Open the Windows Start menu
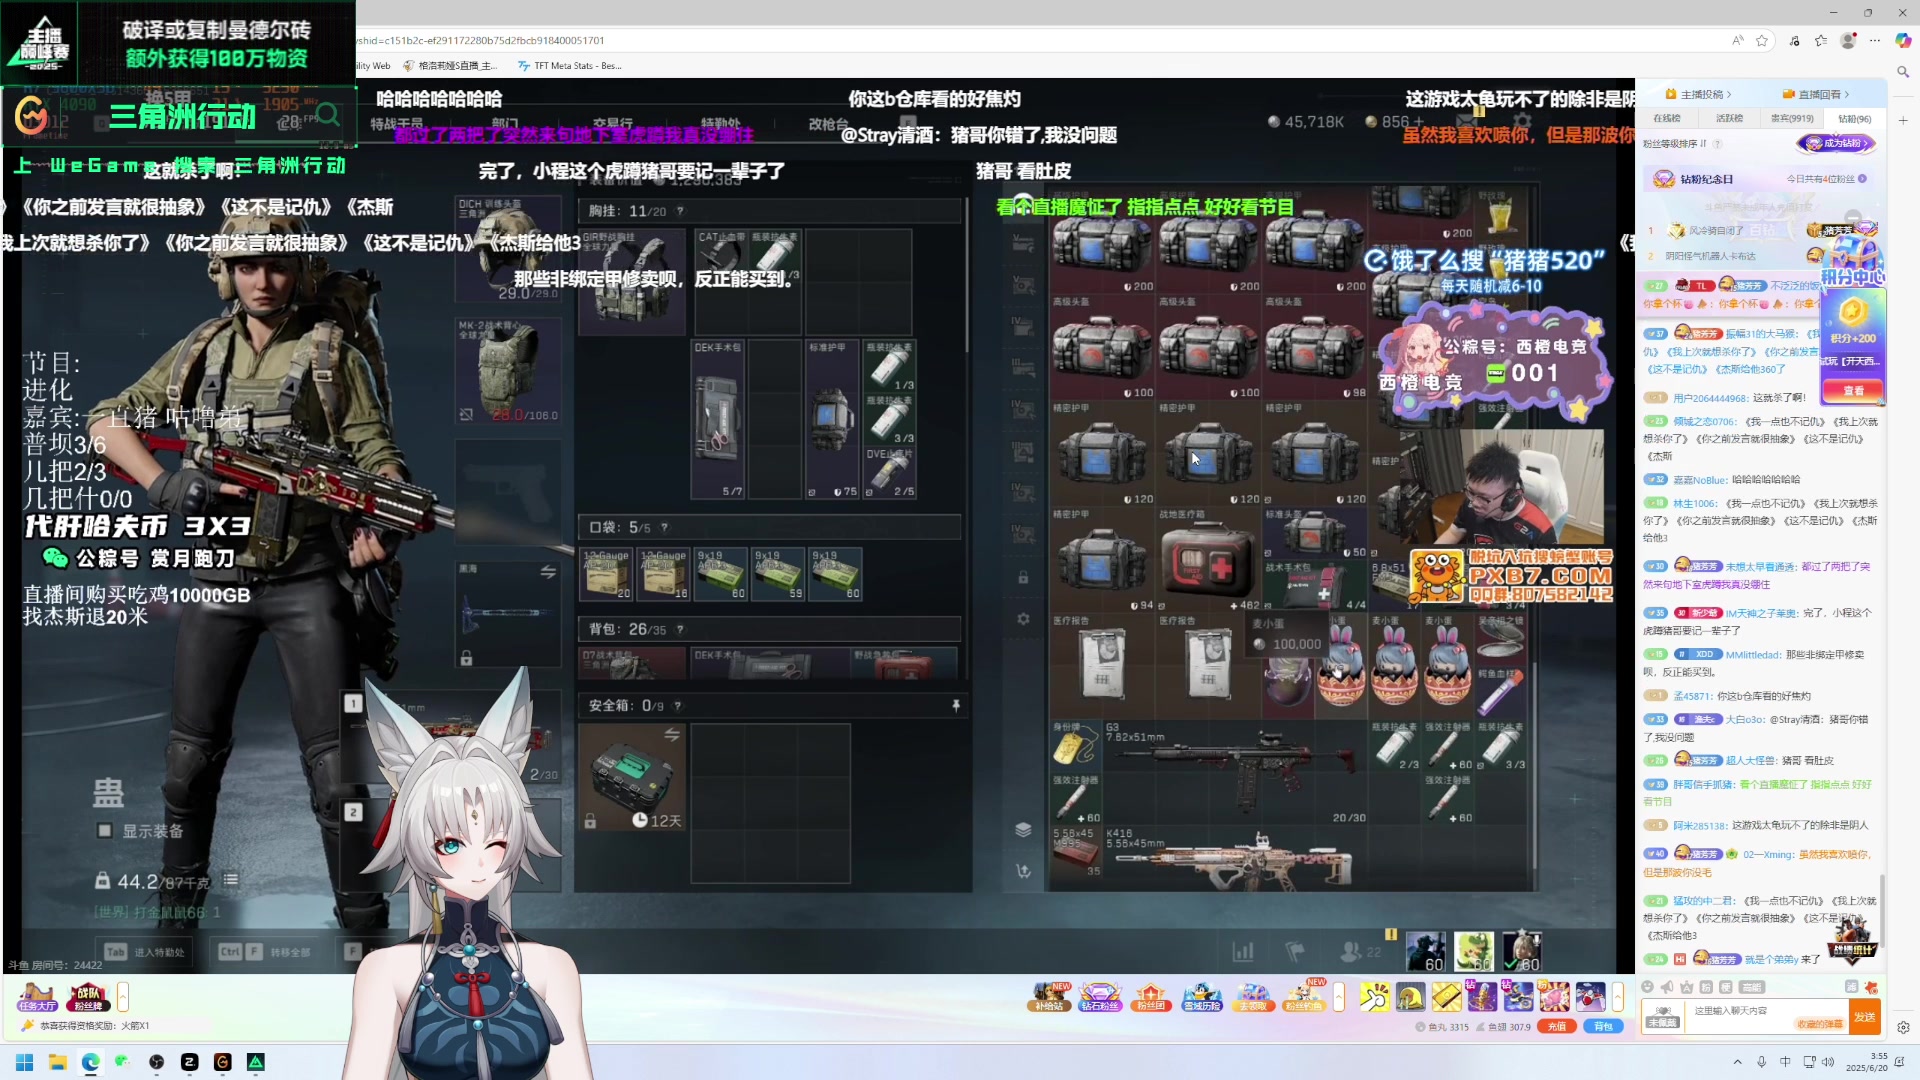Viewport: 1920px width, 1080px height. 25,1062
